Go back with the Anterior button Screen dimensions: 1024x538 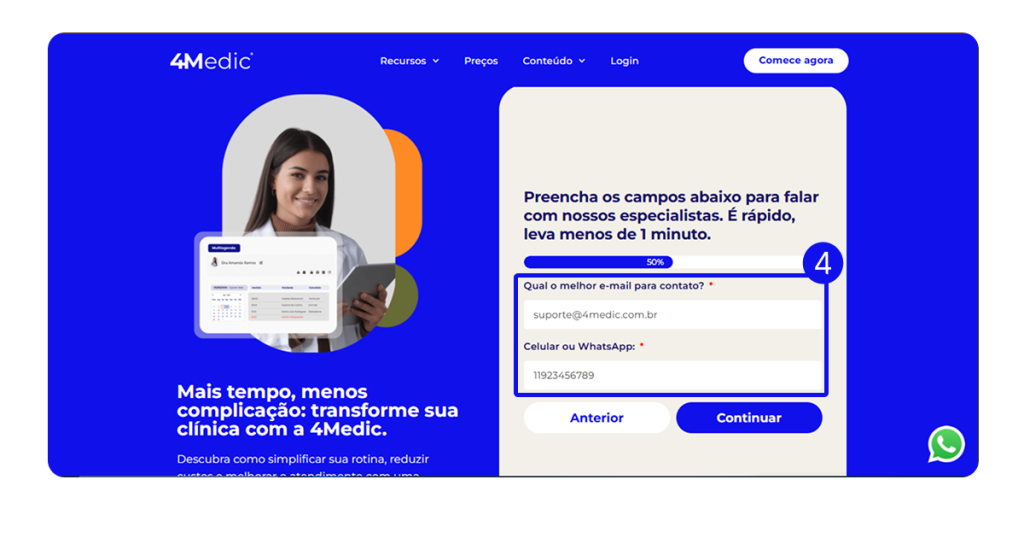[x=596, y=418]
